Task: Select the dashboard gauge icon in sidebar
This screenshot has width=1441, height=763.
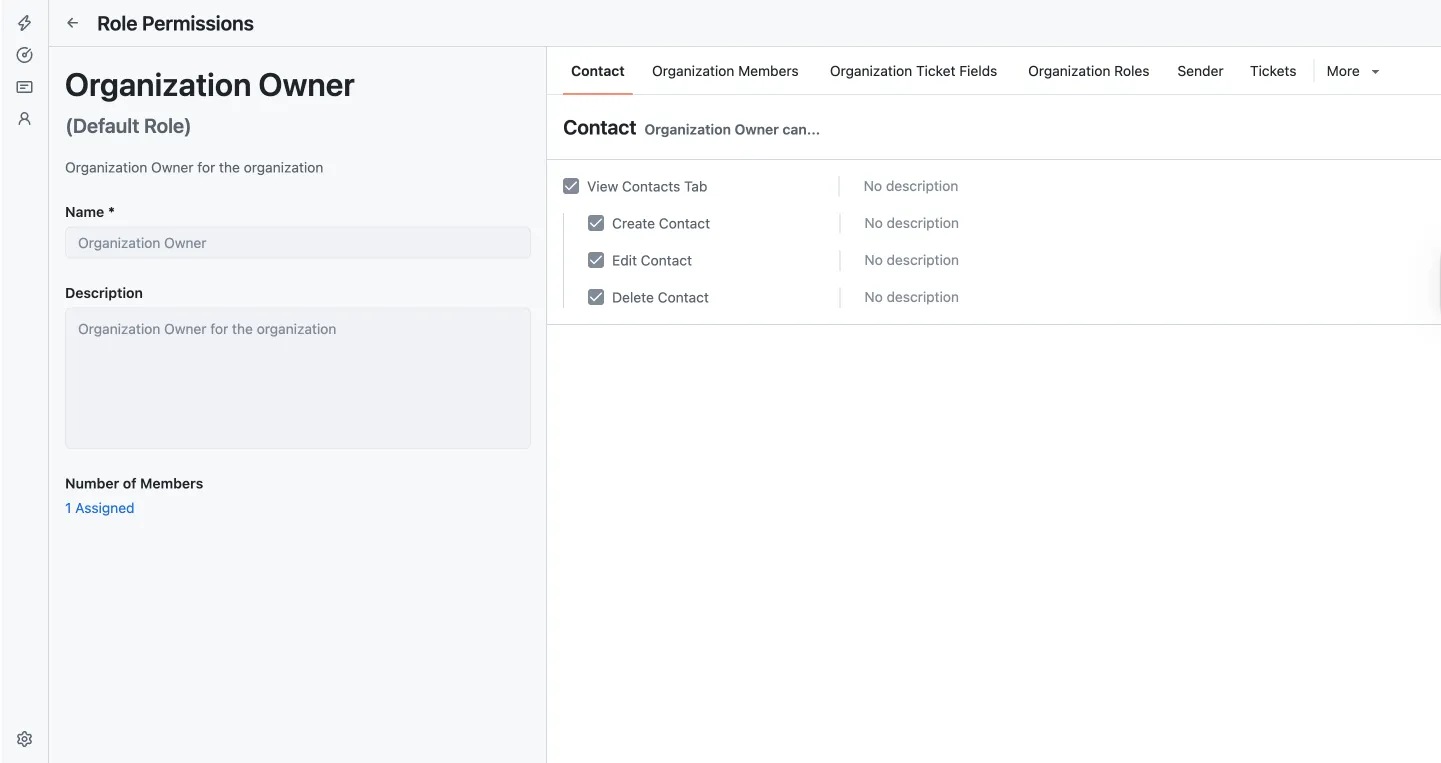Action: click(24, 54)
